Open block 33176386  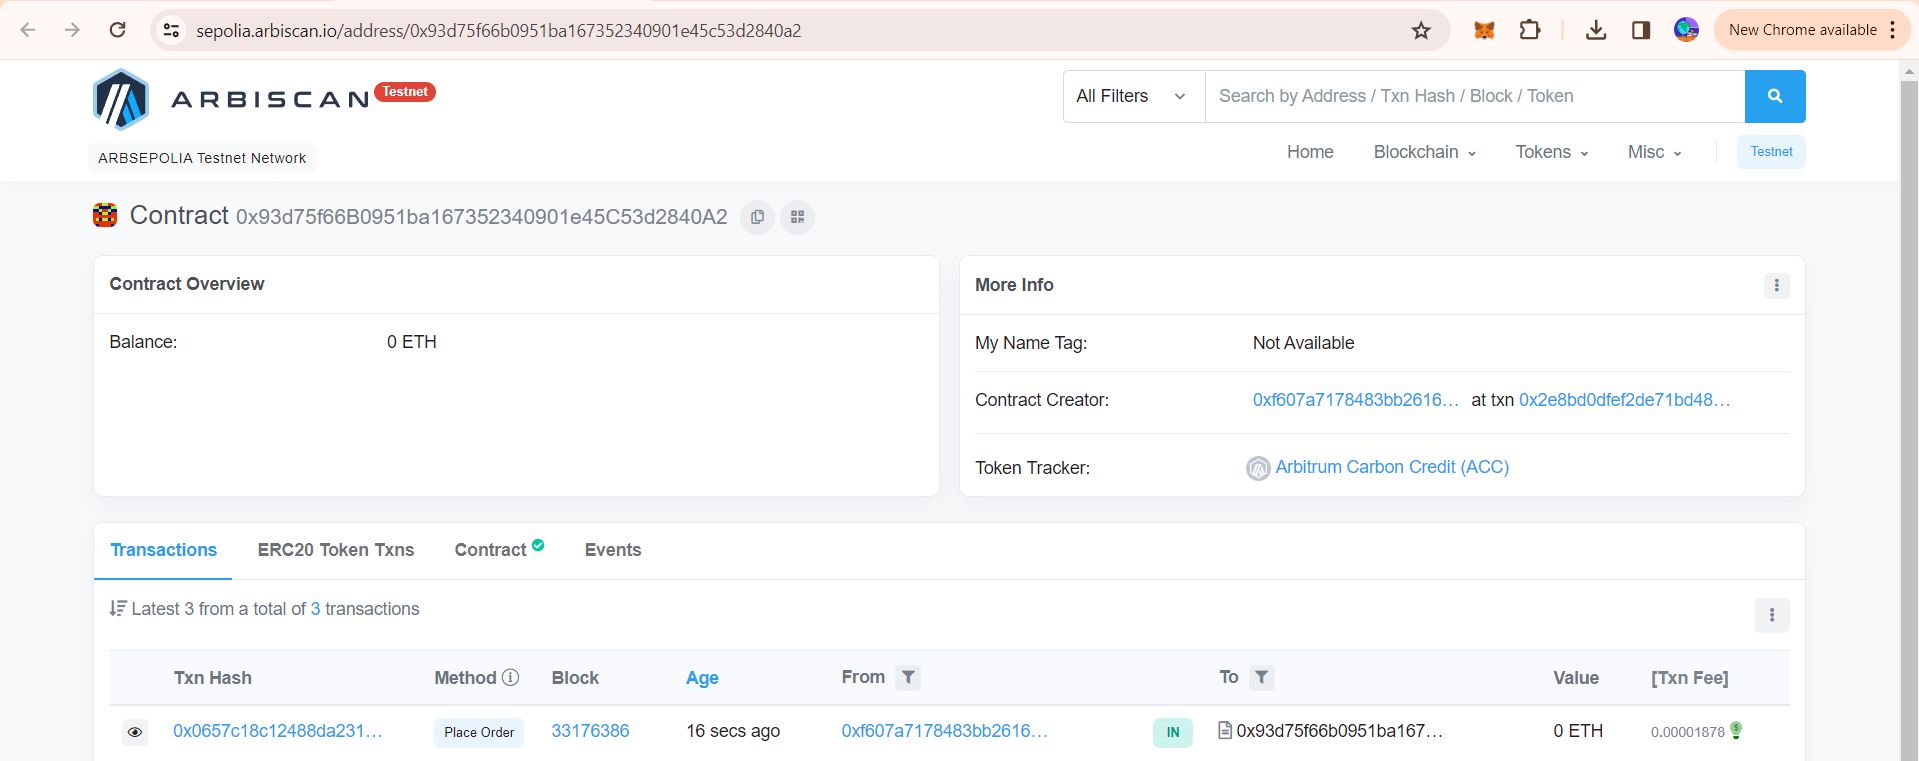tap(590, 731)
